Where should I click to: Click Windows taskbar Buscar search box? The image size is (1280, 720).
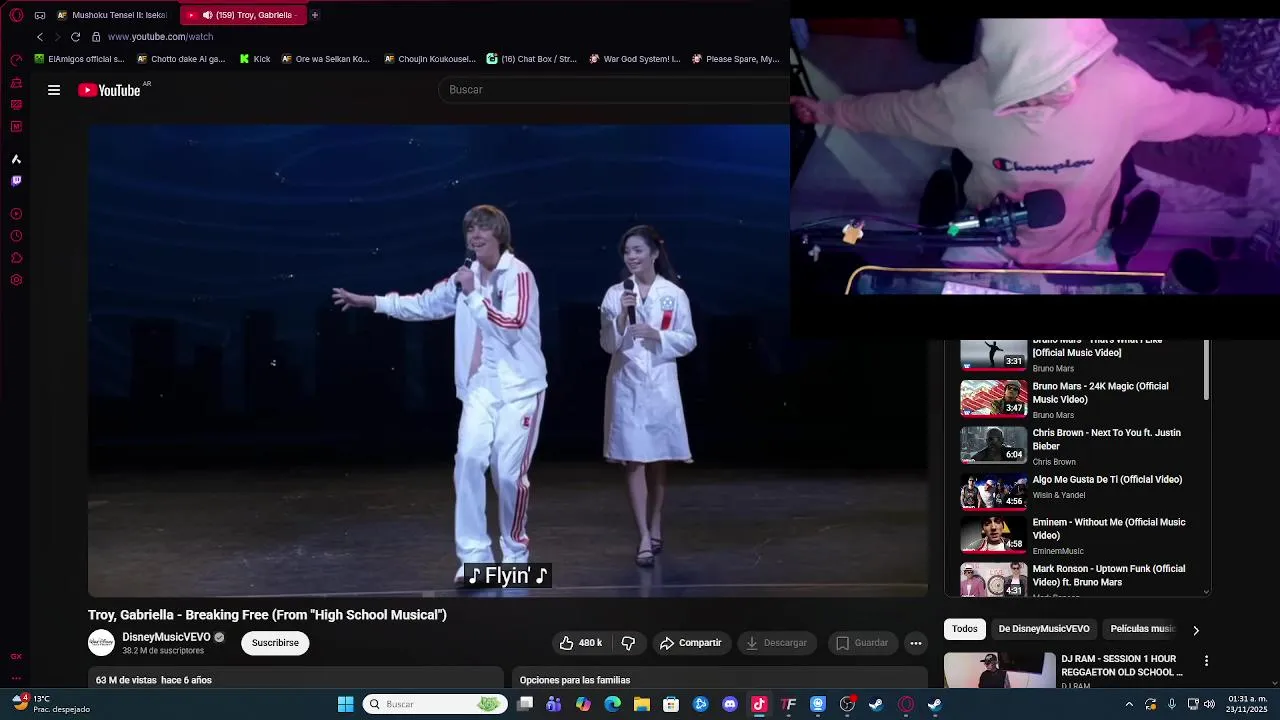[x=434, y=704]
